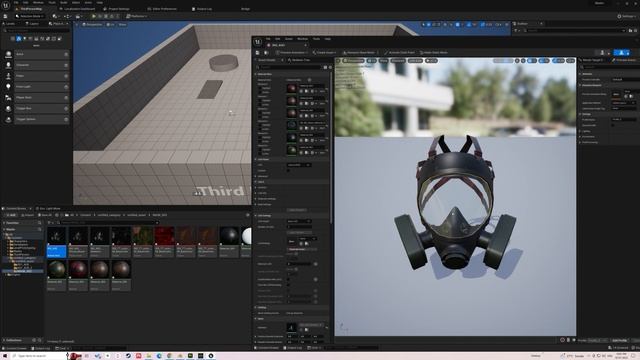
Task: Open Settings at the right of main toolbar
Action: point(627,16)
